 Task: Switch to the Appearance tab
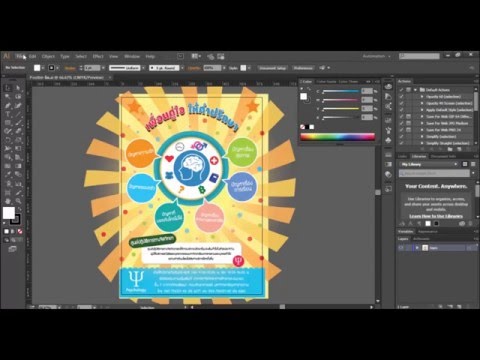click(x=428, y=231)
